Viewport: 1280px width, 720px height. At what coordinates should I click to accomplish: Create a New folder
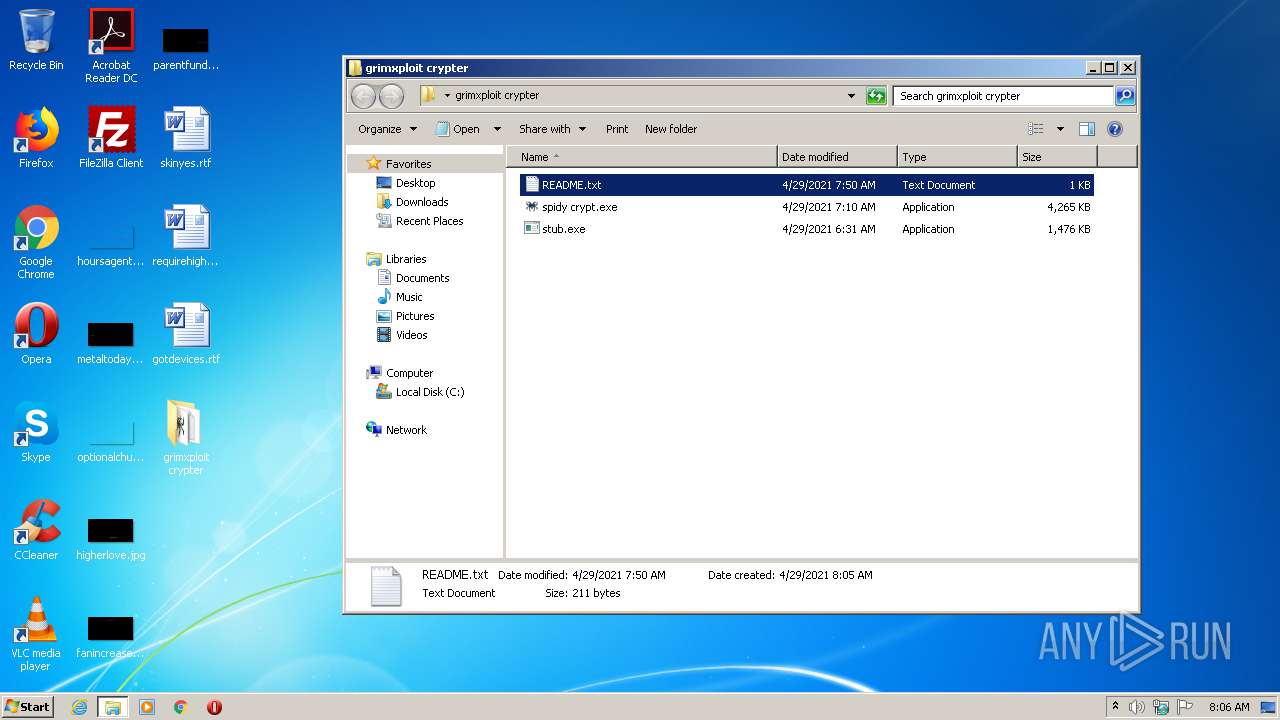671,129
